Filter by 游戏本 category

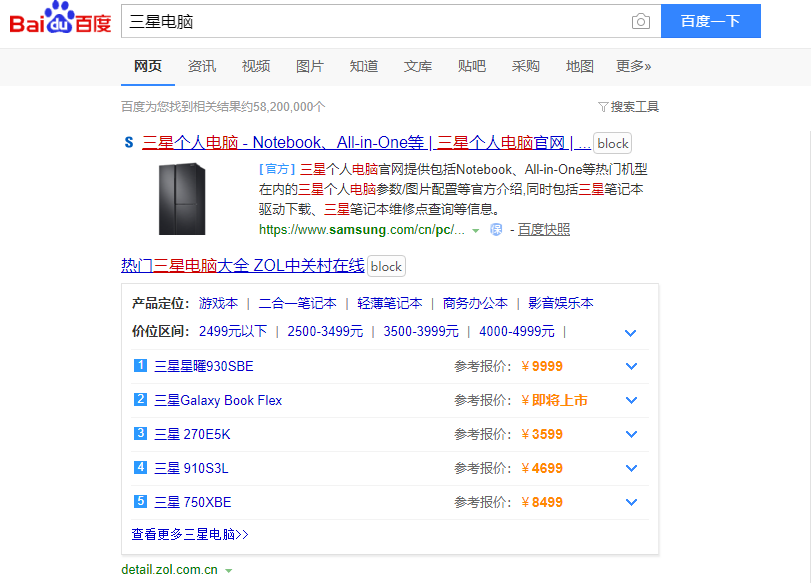[218, 303]
